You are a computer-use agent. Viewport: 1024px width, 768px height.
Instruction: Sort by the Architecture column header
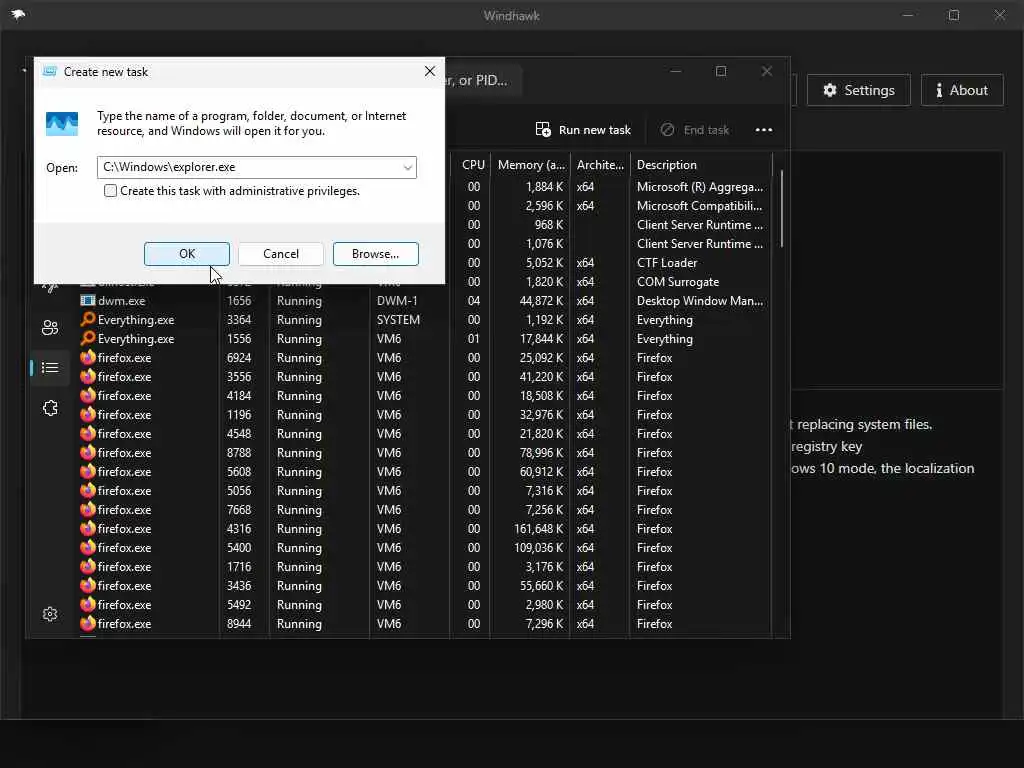point(600,165)
